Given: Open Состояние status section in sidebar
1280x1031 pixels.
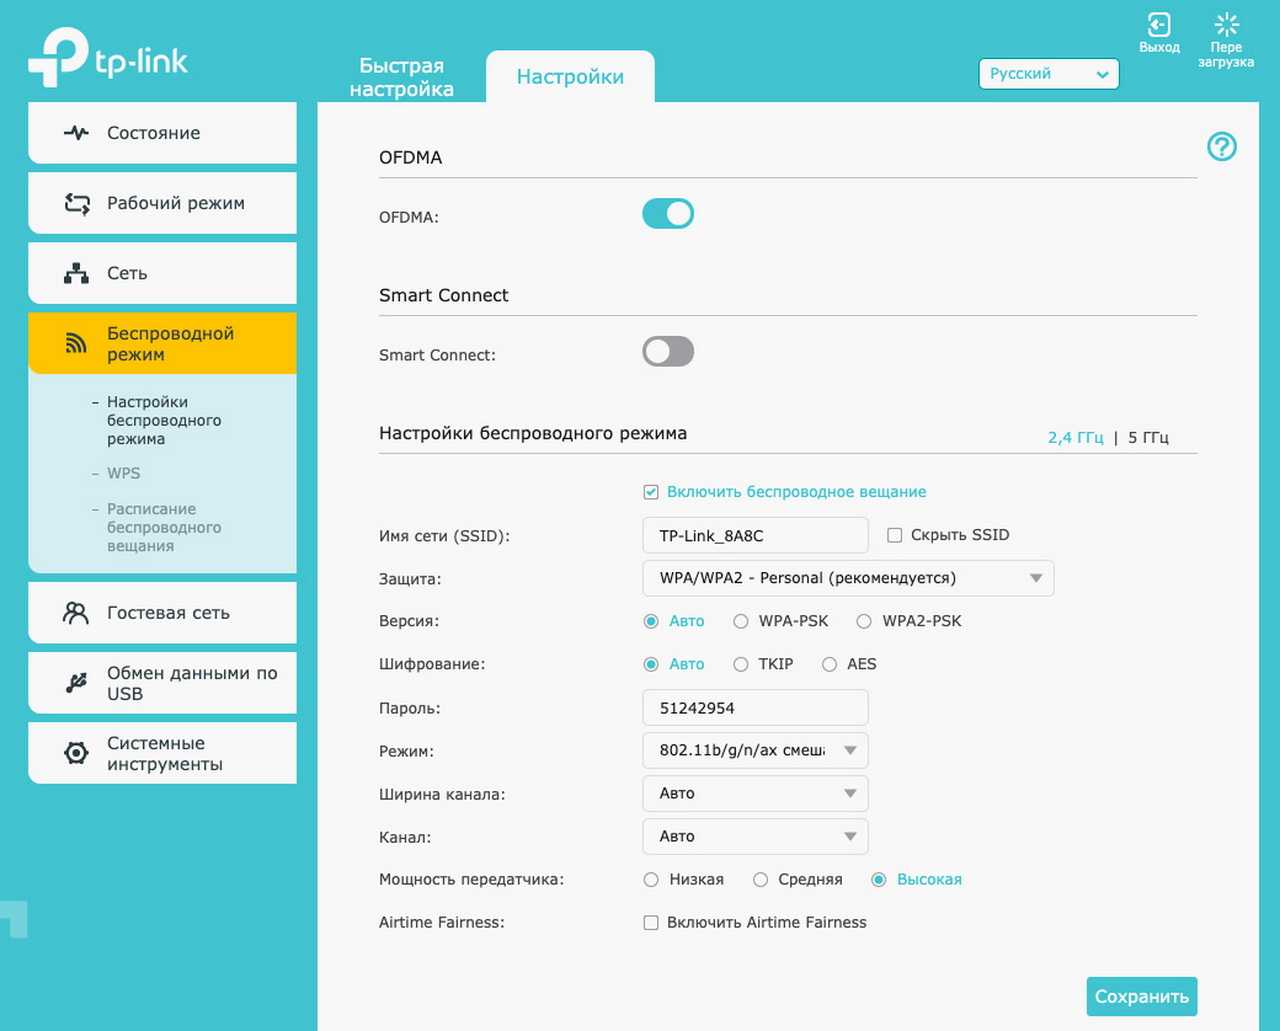Looking at the screenshot, I should [163, 133].
